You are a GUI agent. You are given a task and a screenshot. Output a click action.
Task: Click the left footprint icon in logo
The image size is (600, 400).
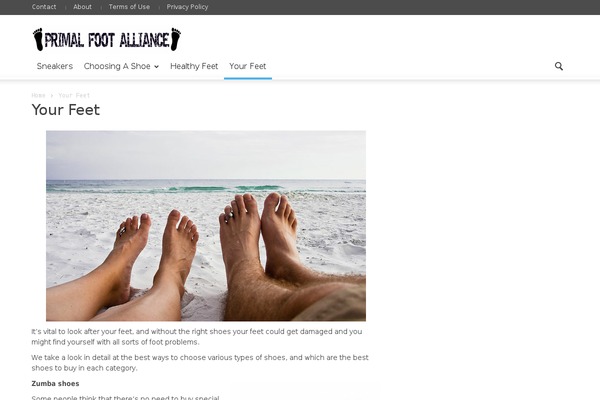pos(38,39)
